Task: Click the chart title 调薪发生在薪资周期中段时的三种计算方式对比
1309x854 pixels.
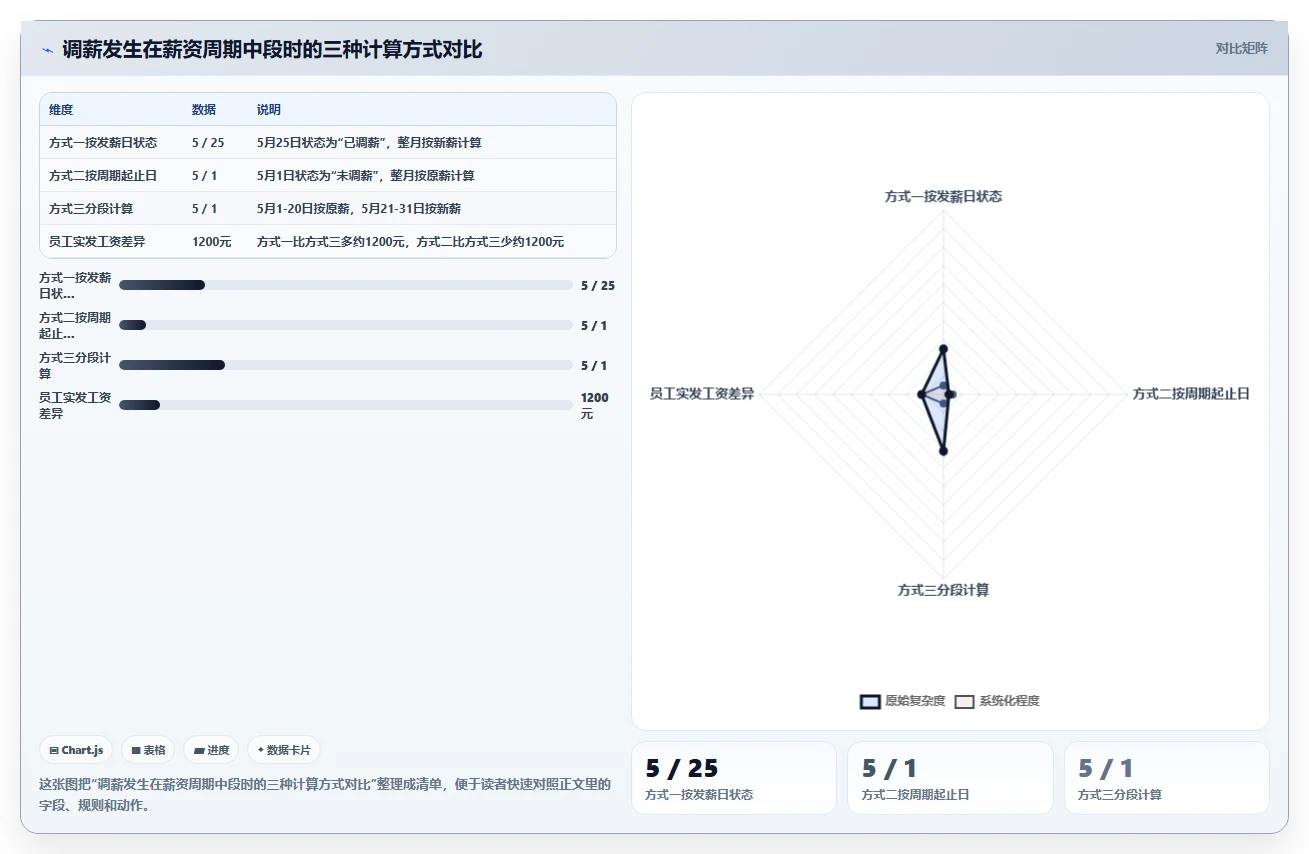Action: pos(272,49)
